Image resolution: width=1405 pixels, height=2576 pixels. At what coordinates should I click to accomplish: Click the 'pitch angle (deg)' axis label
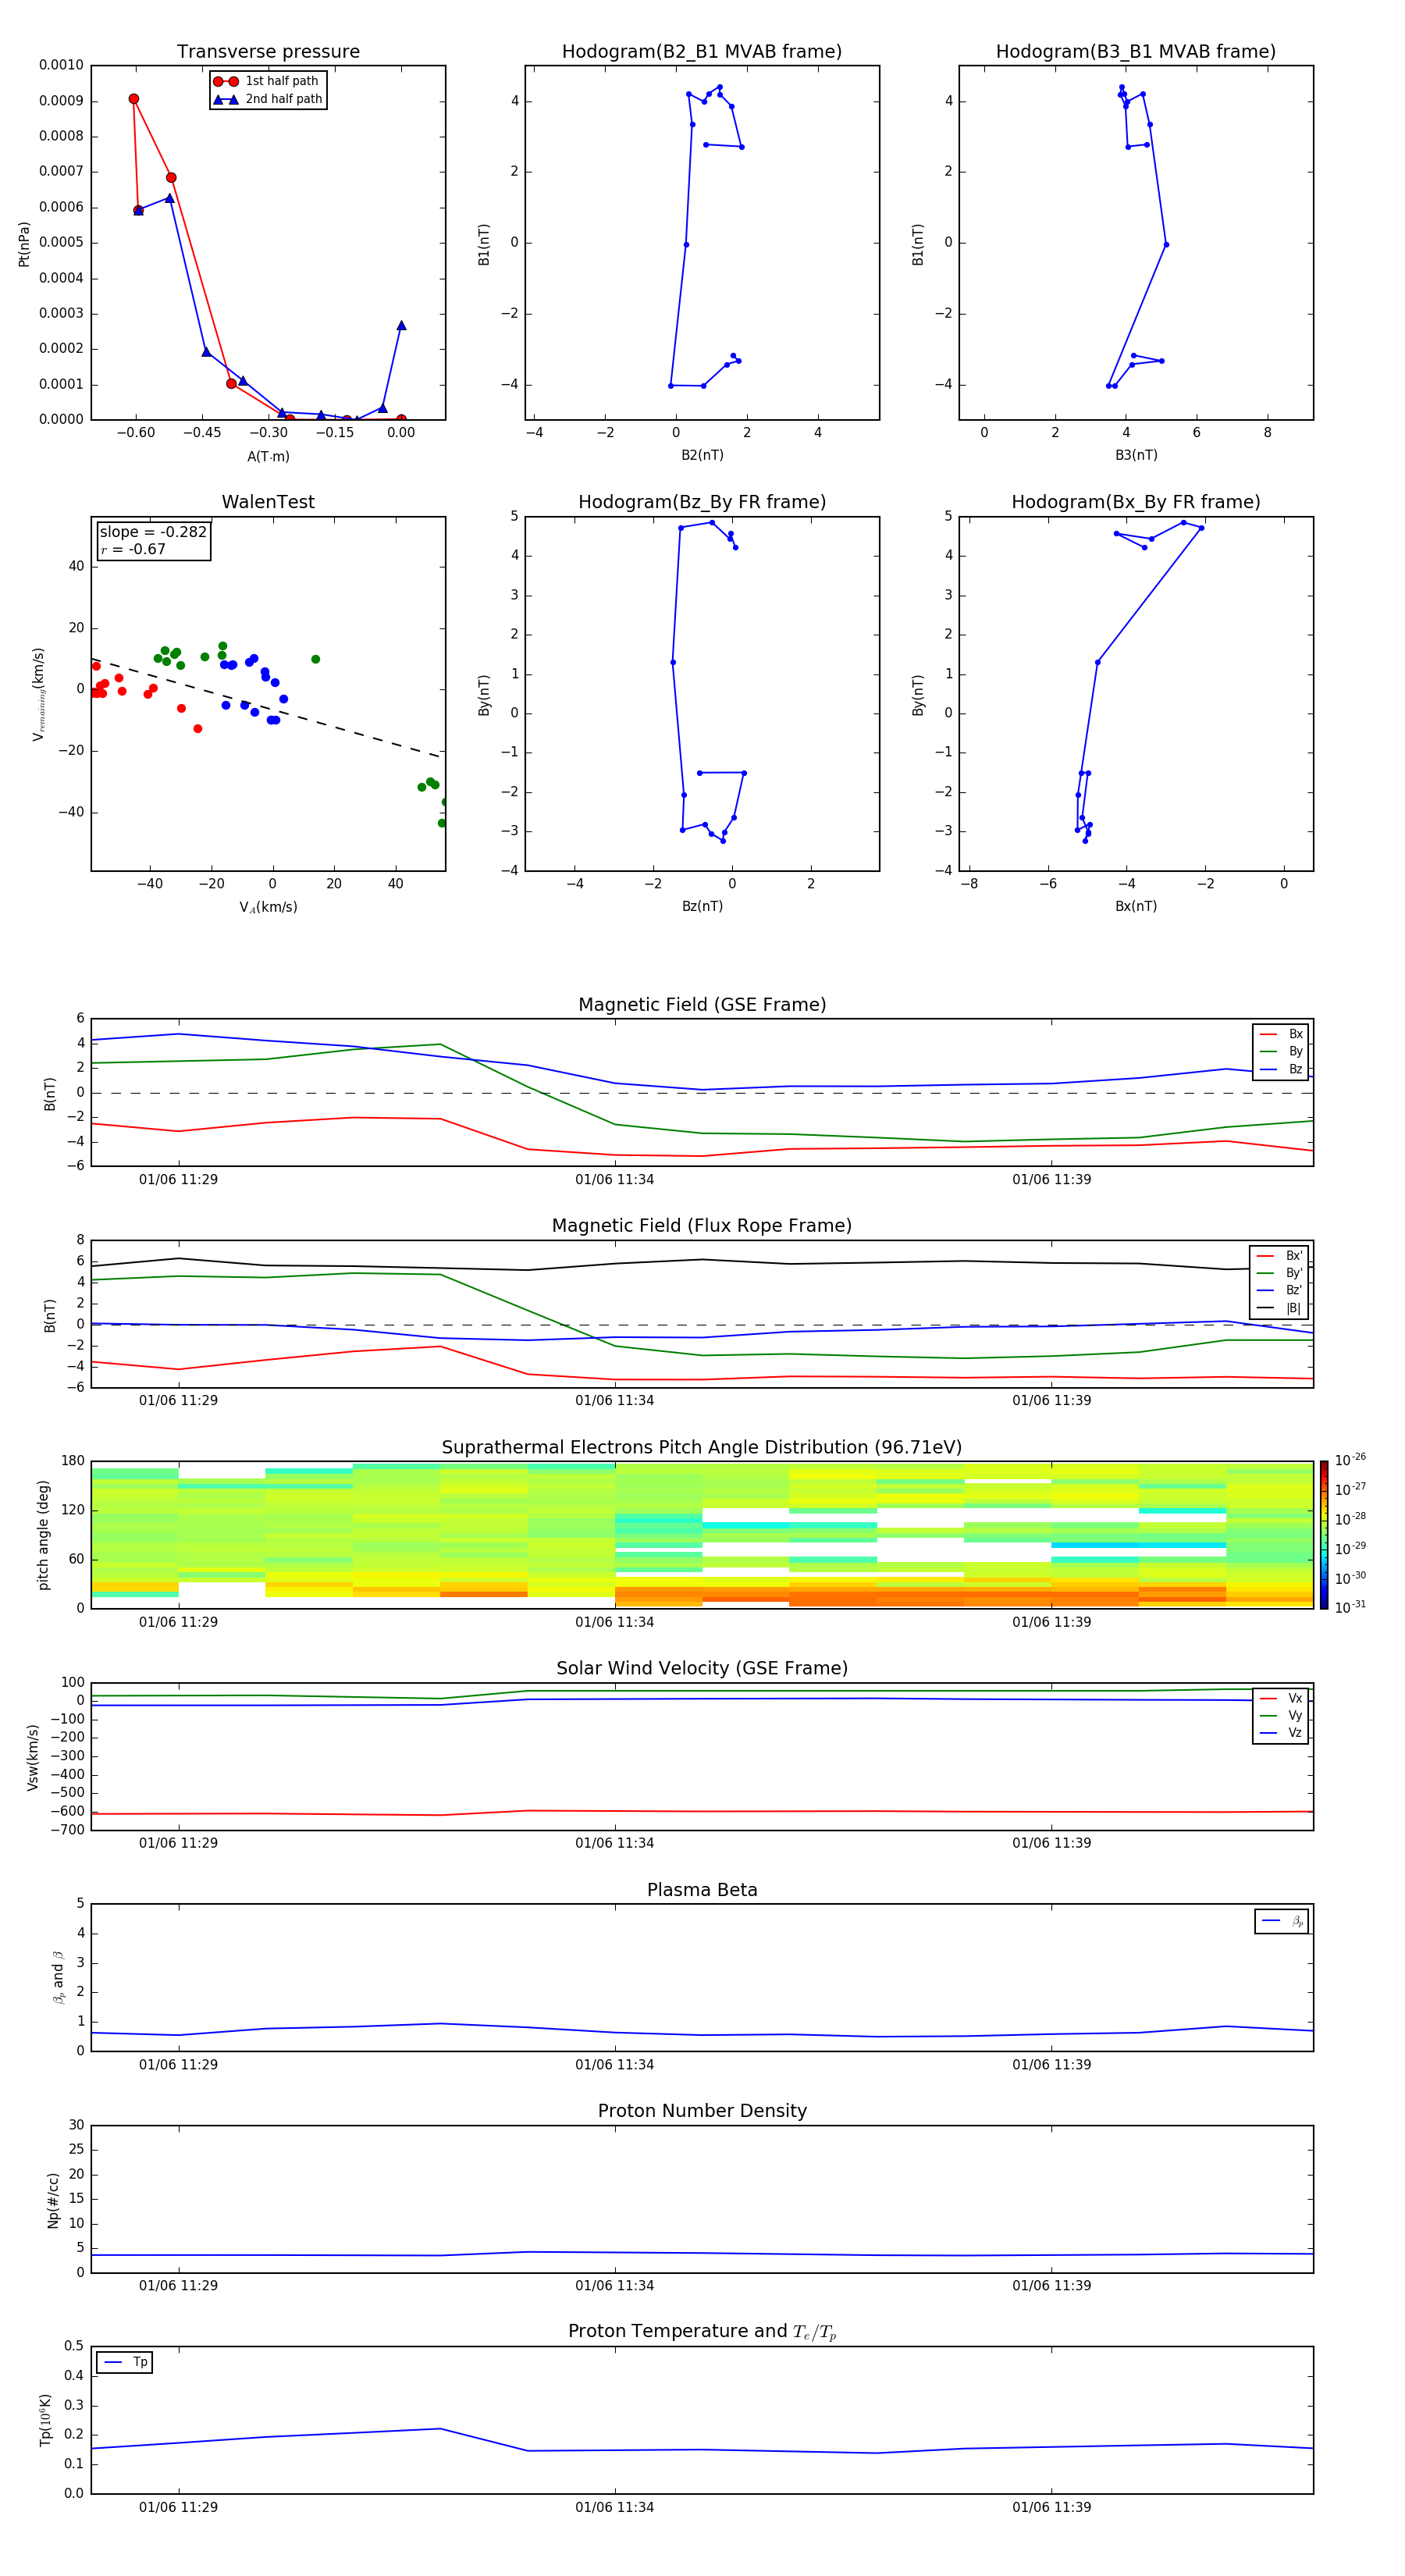pos(43,1535)
